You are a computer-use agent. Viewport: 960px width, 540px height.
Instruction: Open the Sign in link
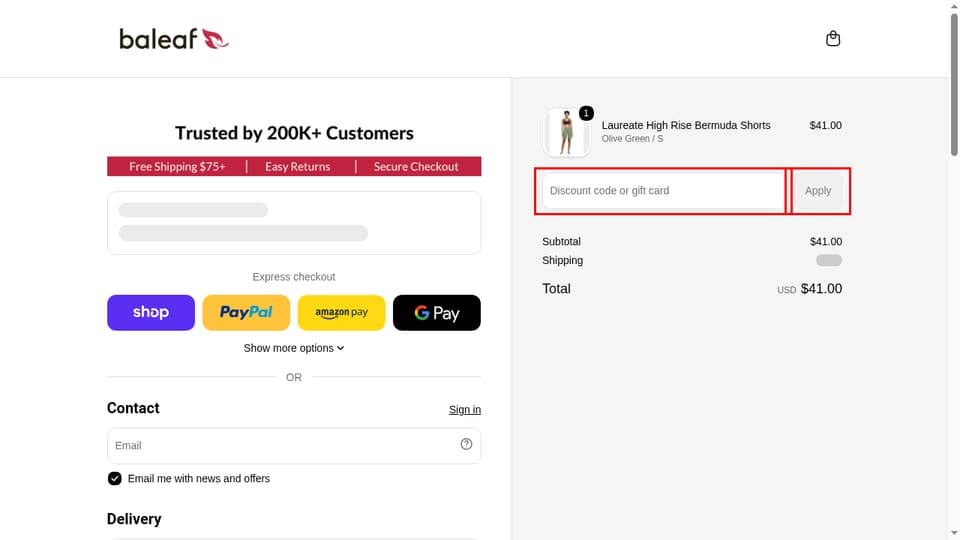[x=465, y=410]
